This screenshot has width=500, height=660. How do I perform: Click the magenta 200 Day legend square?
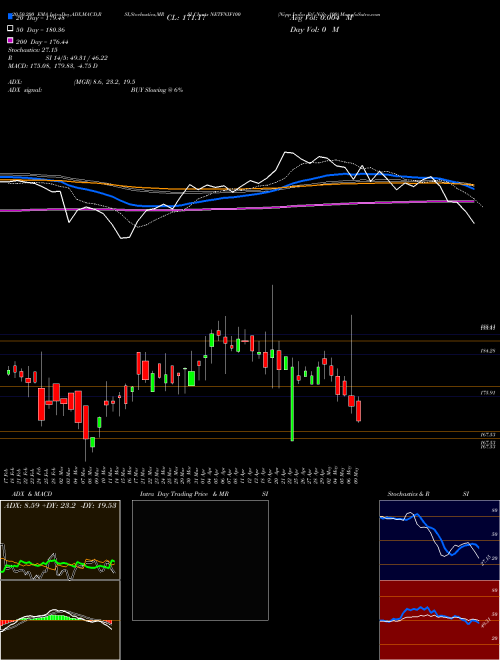(x=11, y=41)
